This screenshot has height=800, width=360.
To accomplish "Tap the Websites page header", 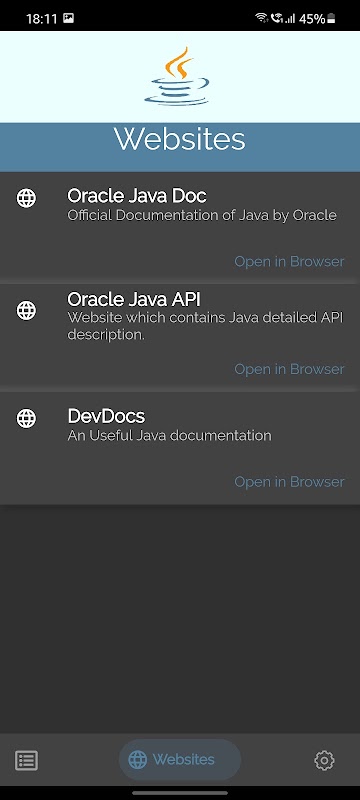I will (x=179, y=139).
